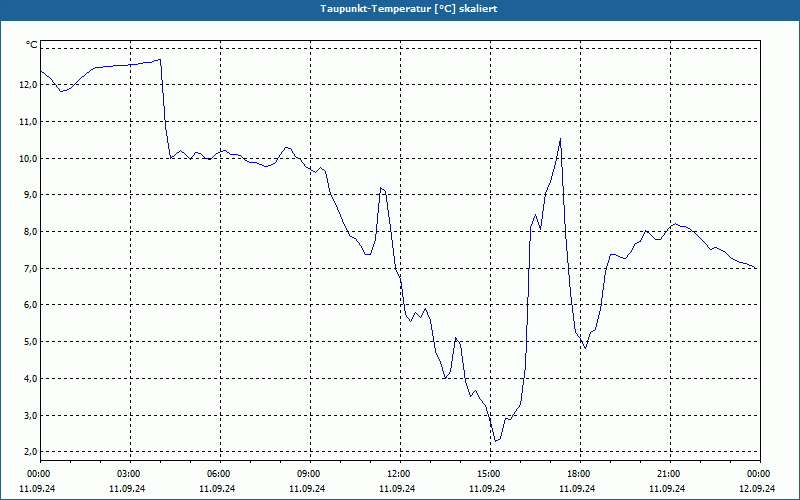
Task: Click the chart title 'Taupunkt-Temperatur [°C] skaliert'
Action: click(x=409, y=9)
